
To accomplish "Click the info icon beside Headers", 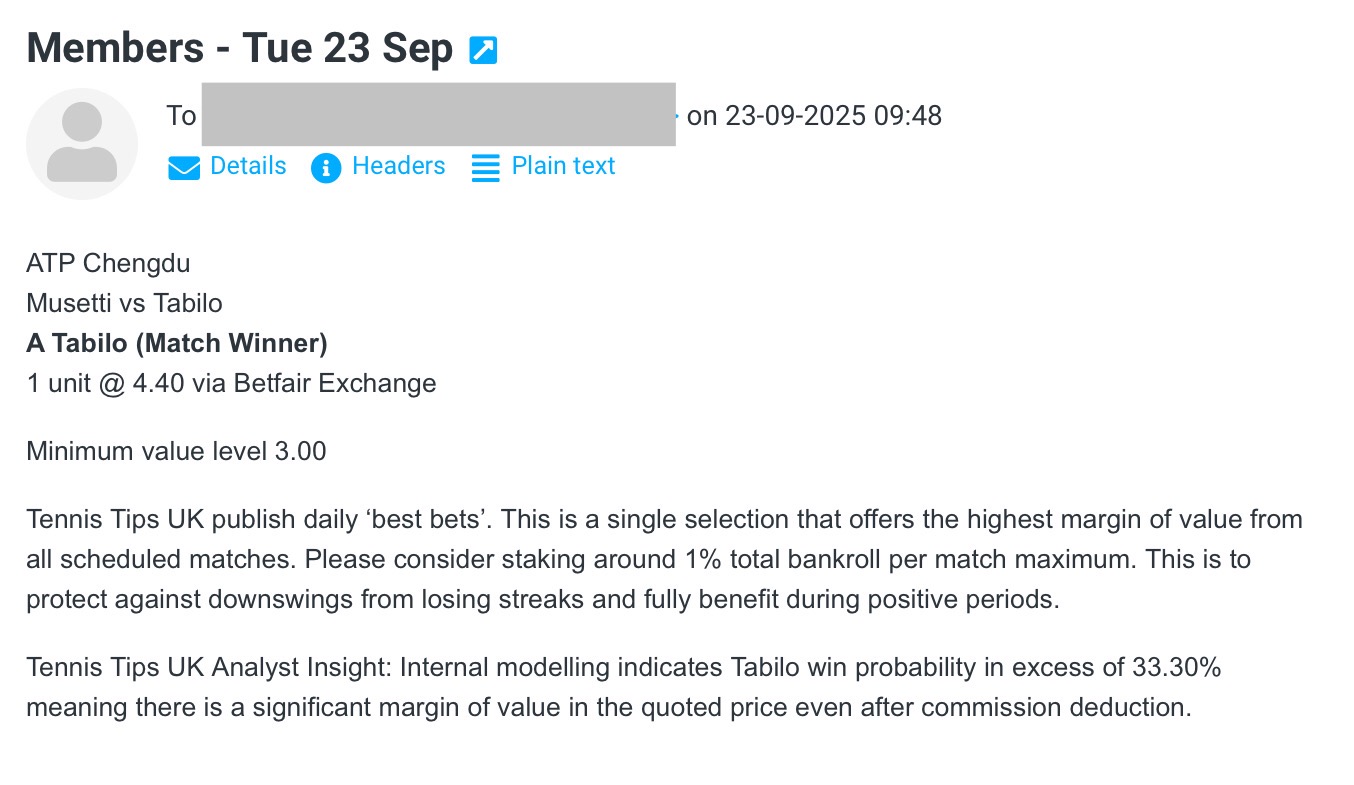I will coord(326,167).
